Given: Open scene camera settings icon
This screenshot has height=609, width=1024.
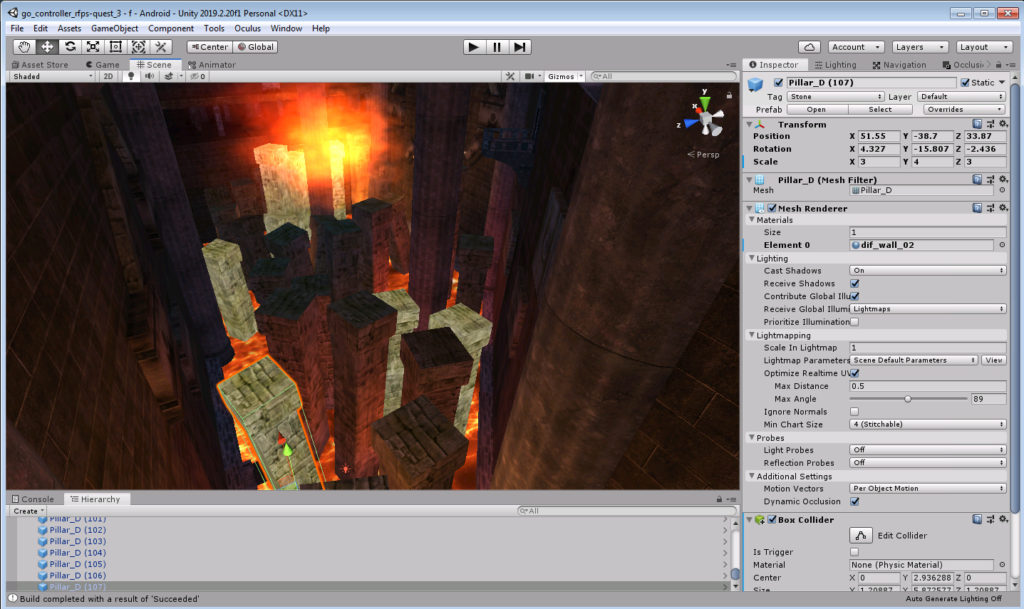Looking at the screenshot, I should (530, 76).
